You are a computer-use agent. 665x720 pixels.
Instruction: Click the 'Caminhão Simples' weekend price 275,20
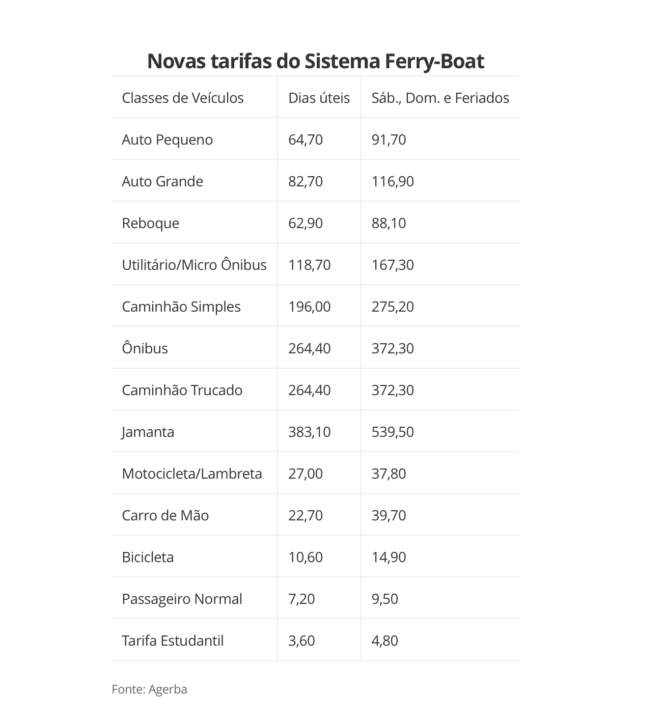(x=394, y=307)
